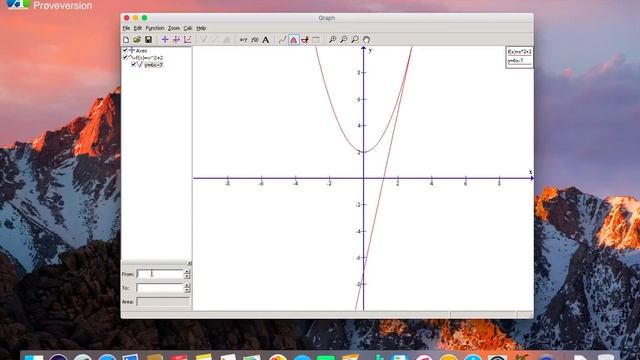Viewport: 640px width, 360px height.
Task: Select the evaluate curve tool
Action: (282, 40)
